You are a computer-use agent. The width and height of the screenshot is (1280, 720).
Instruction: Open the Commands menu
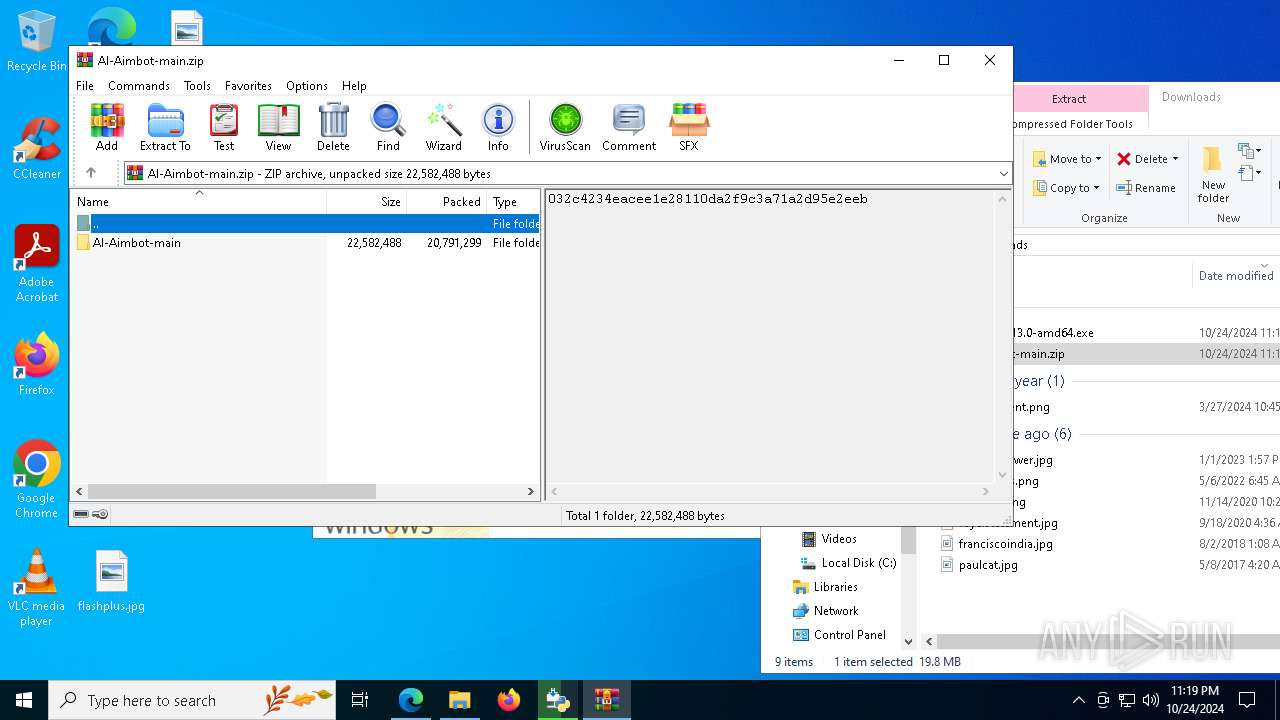pyautogui.click(x=139, y=86)
